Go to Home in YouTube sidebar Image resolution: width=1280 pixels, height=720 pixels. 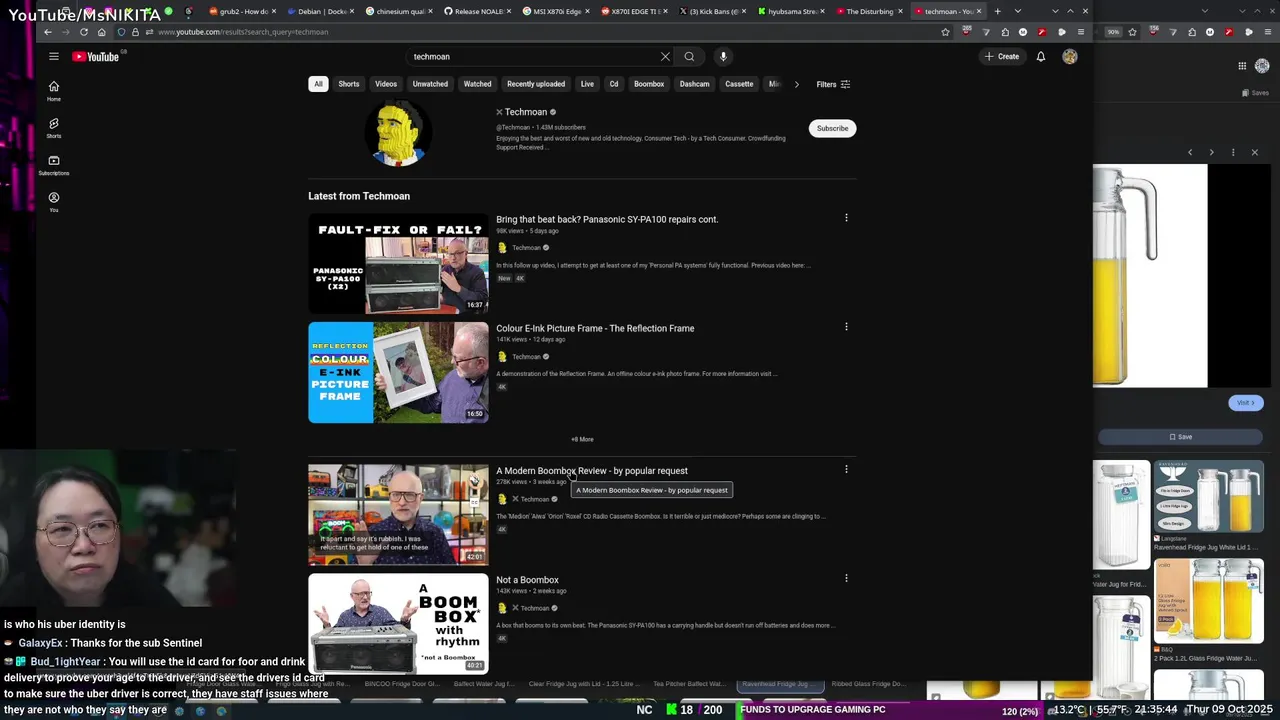[x=54, y=90]
